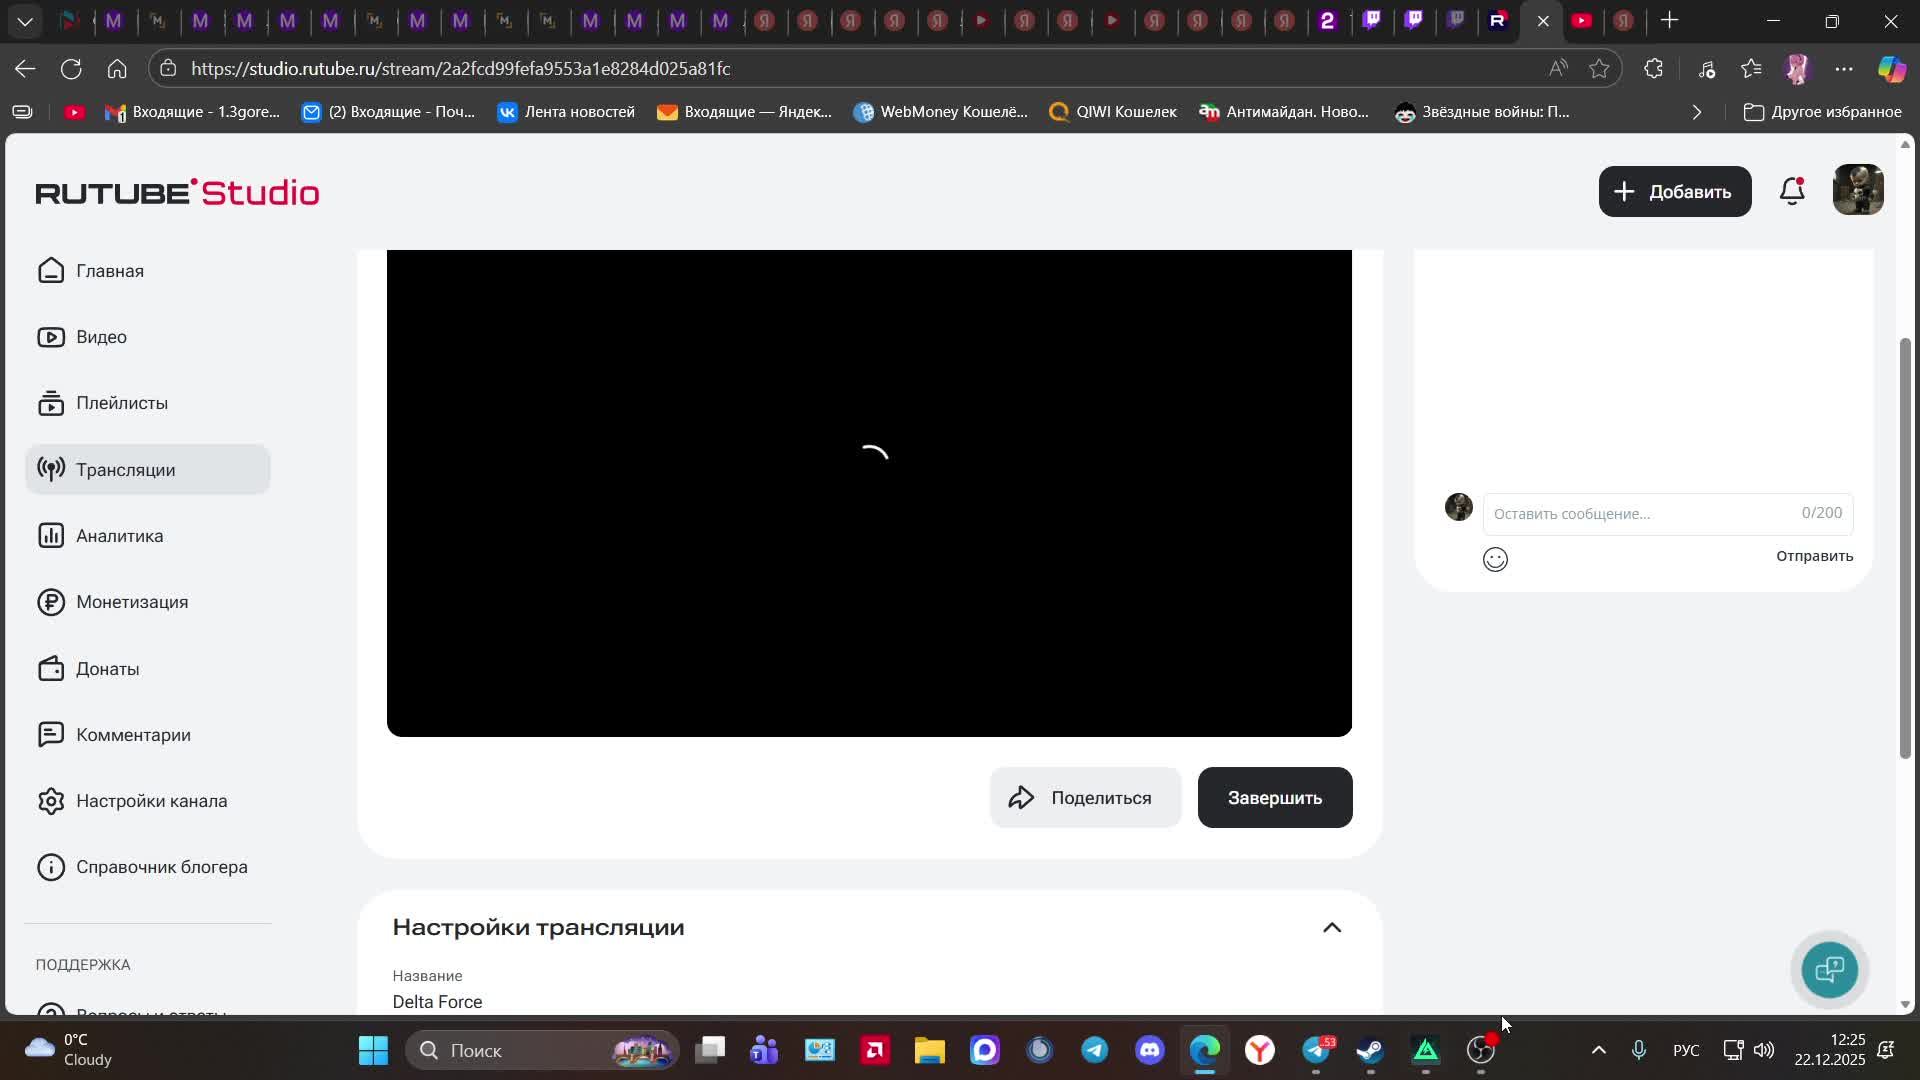Reload the page
The width and height of the screenshot is (1920, 1080).
(71, 69)
